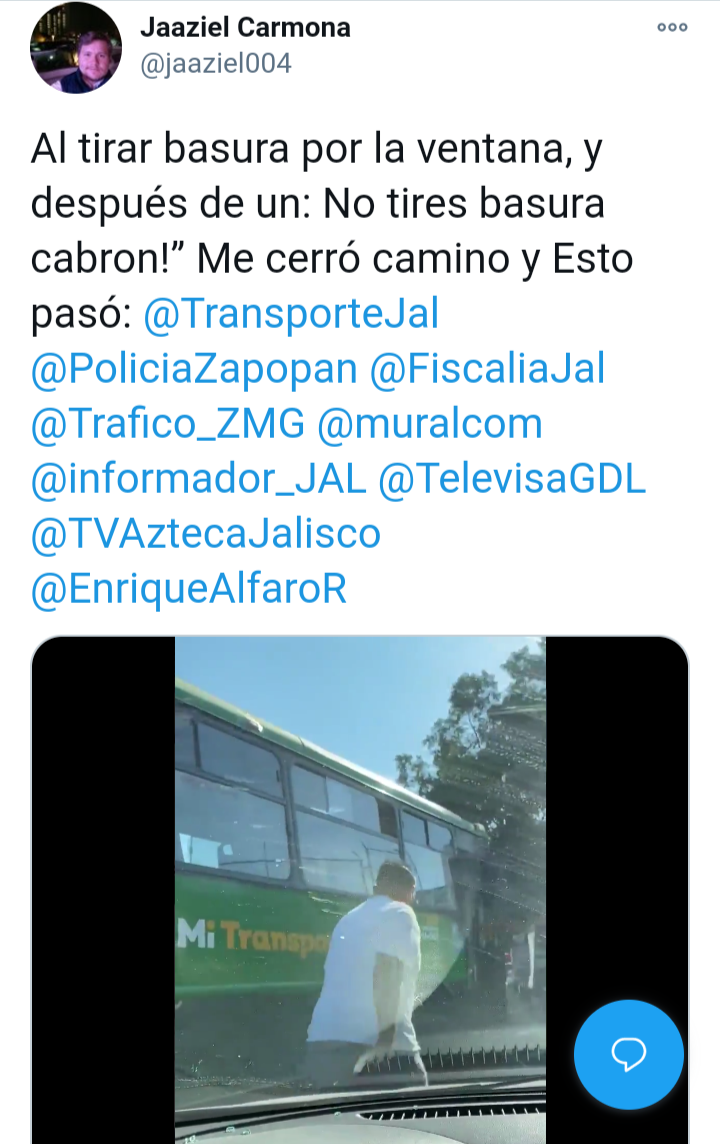Open the @TVAztecaJalisco mention

pyautogui.click(x=206, y=533)
